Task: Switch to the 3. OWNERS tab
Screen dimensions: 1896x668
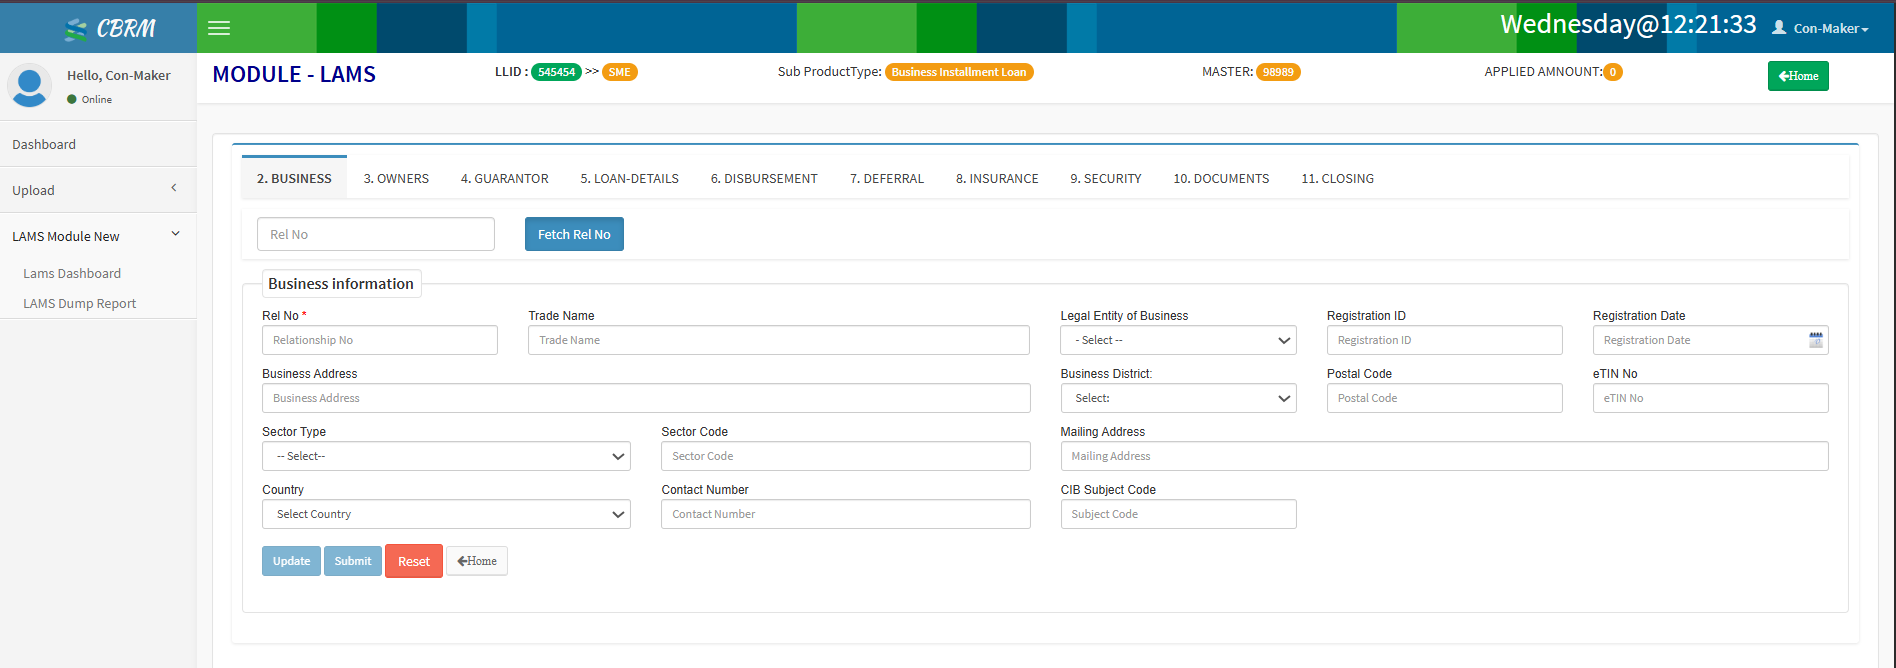Action: [396, 179]
